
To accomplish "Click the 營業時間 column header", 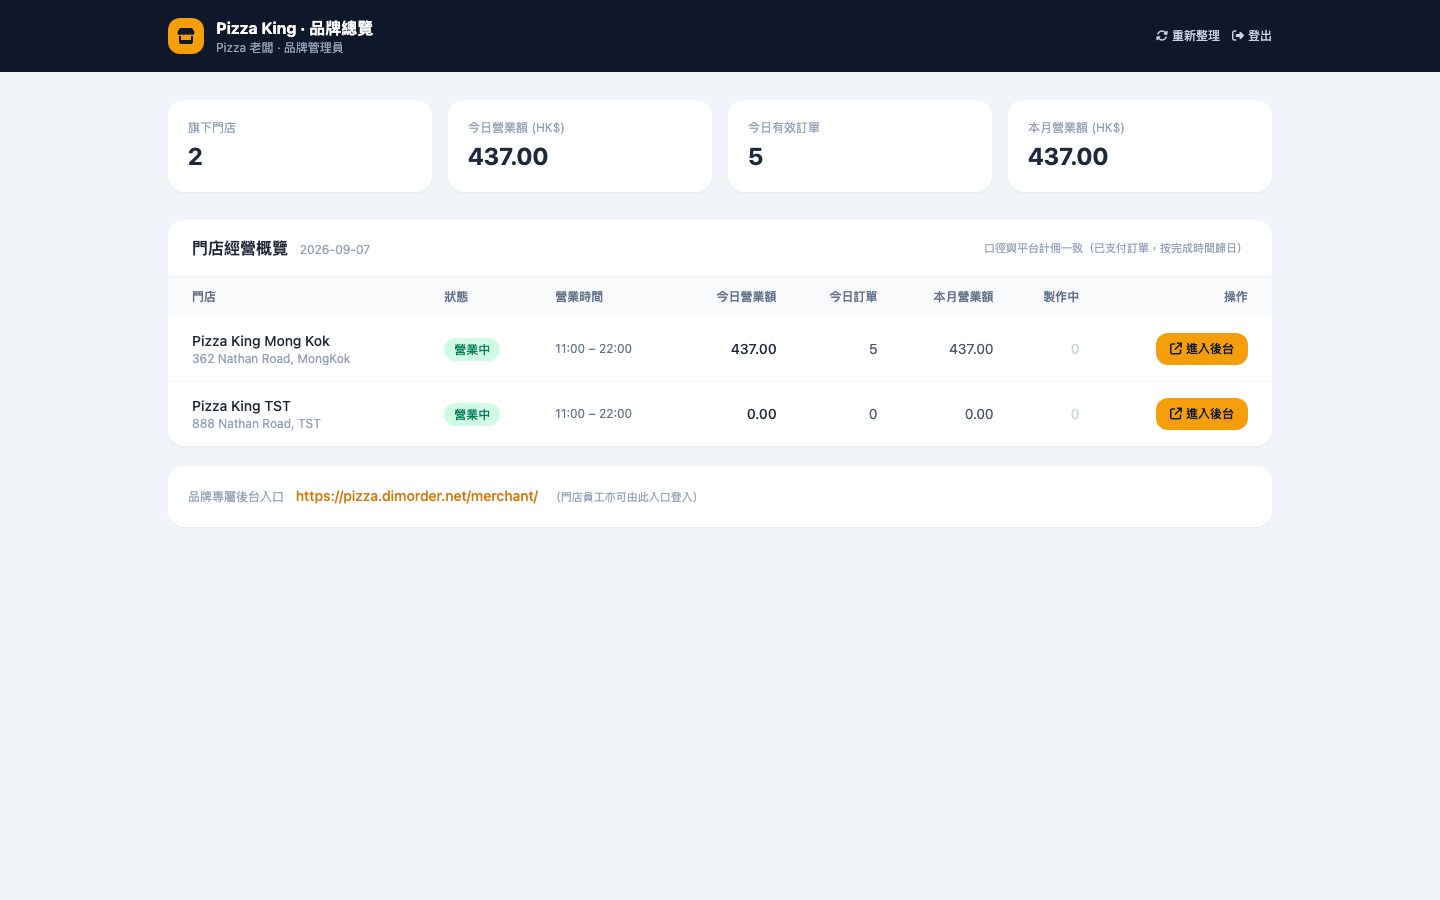I will (579, 297).
